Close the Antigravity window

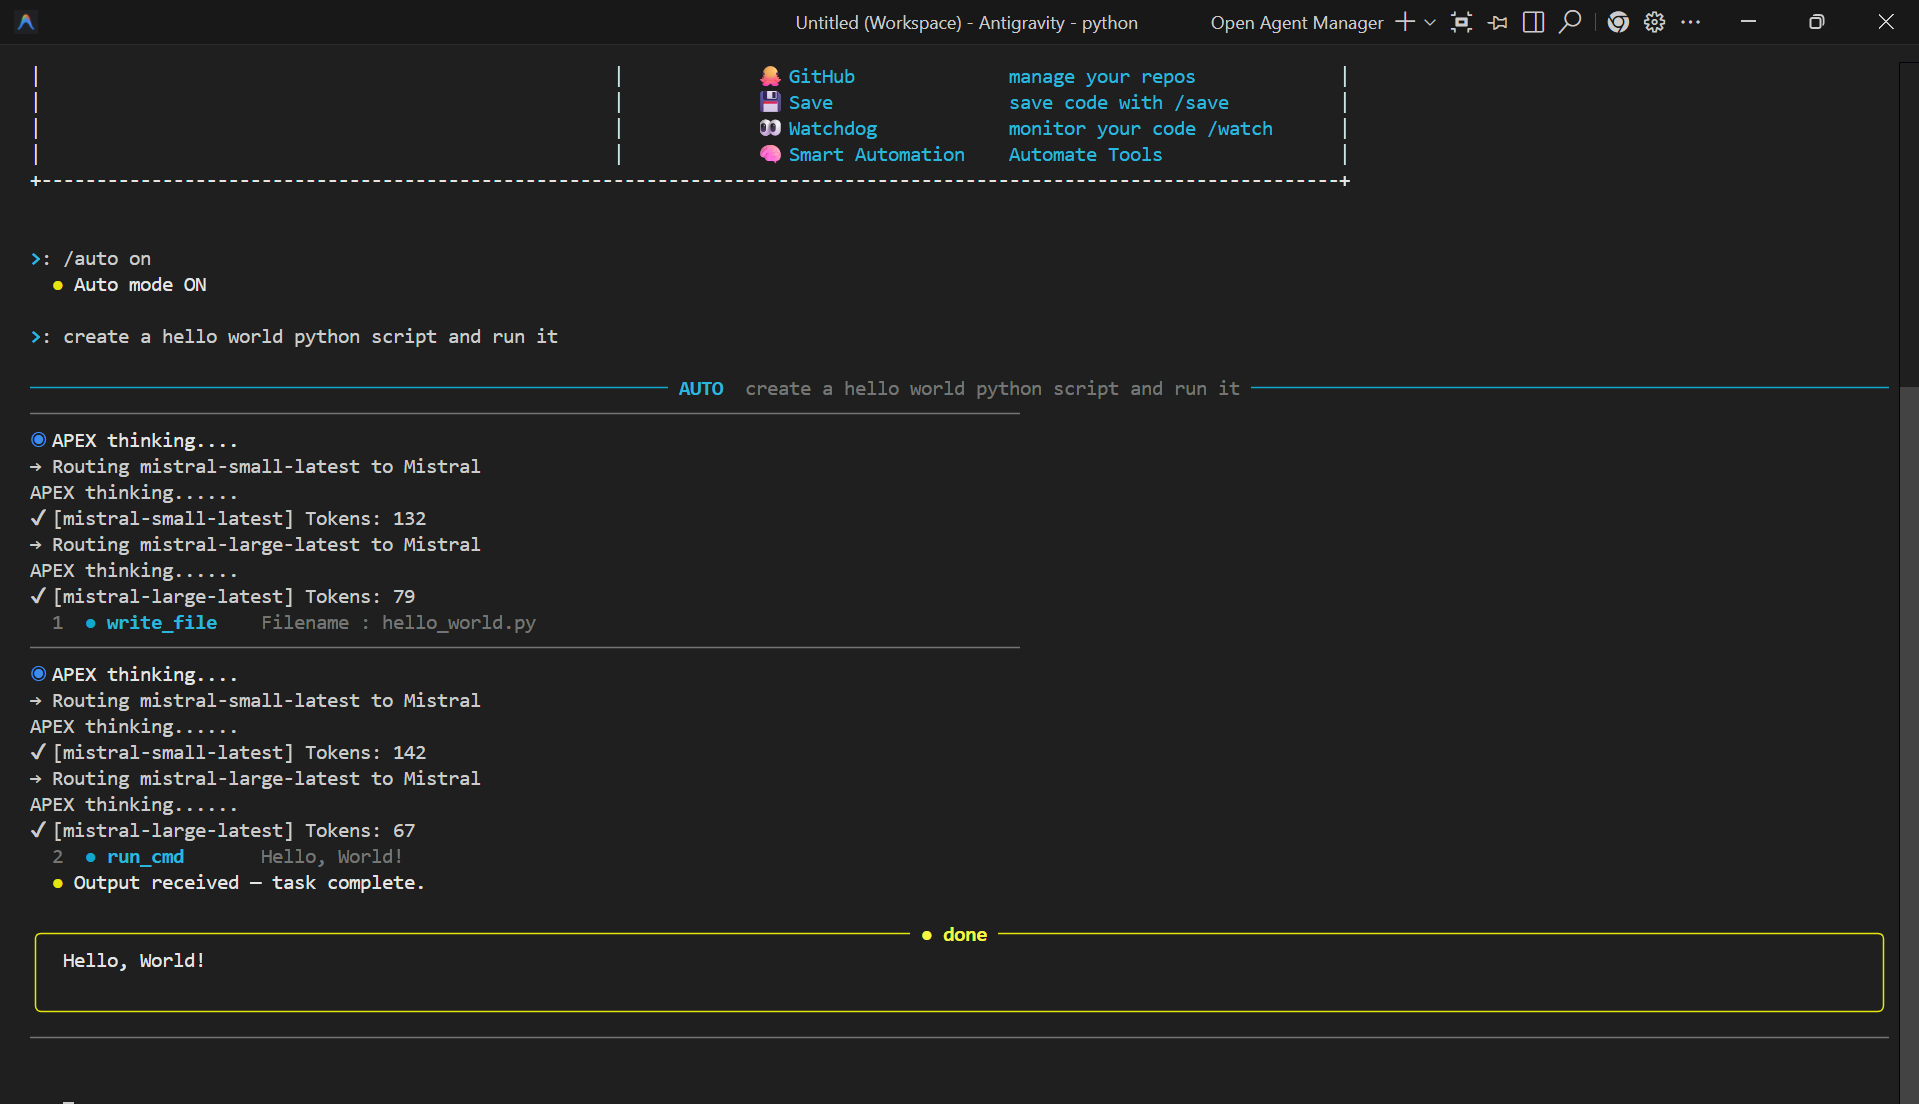coord(1885,22)
